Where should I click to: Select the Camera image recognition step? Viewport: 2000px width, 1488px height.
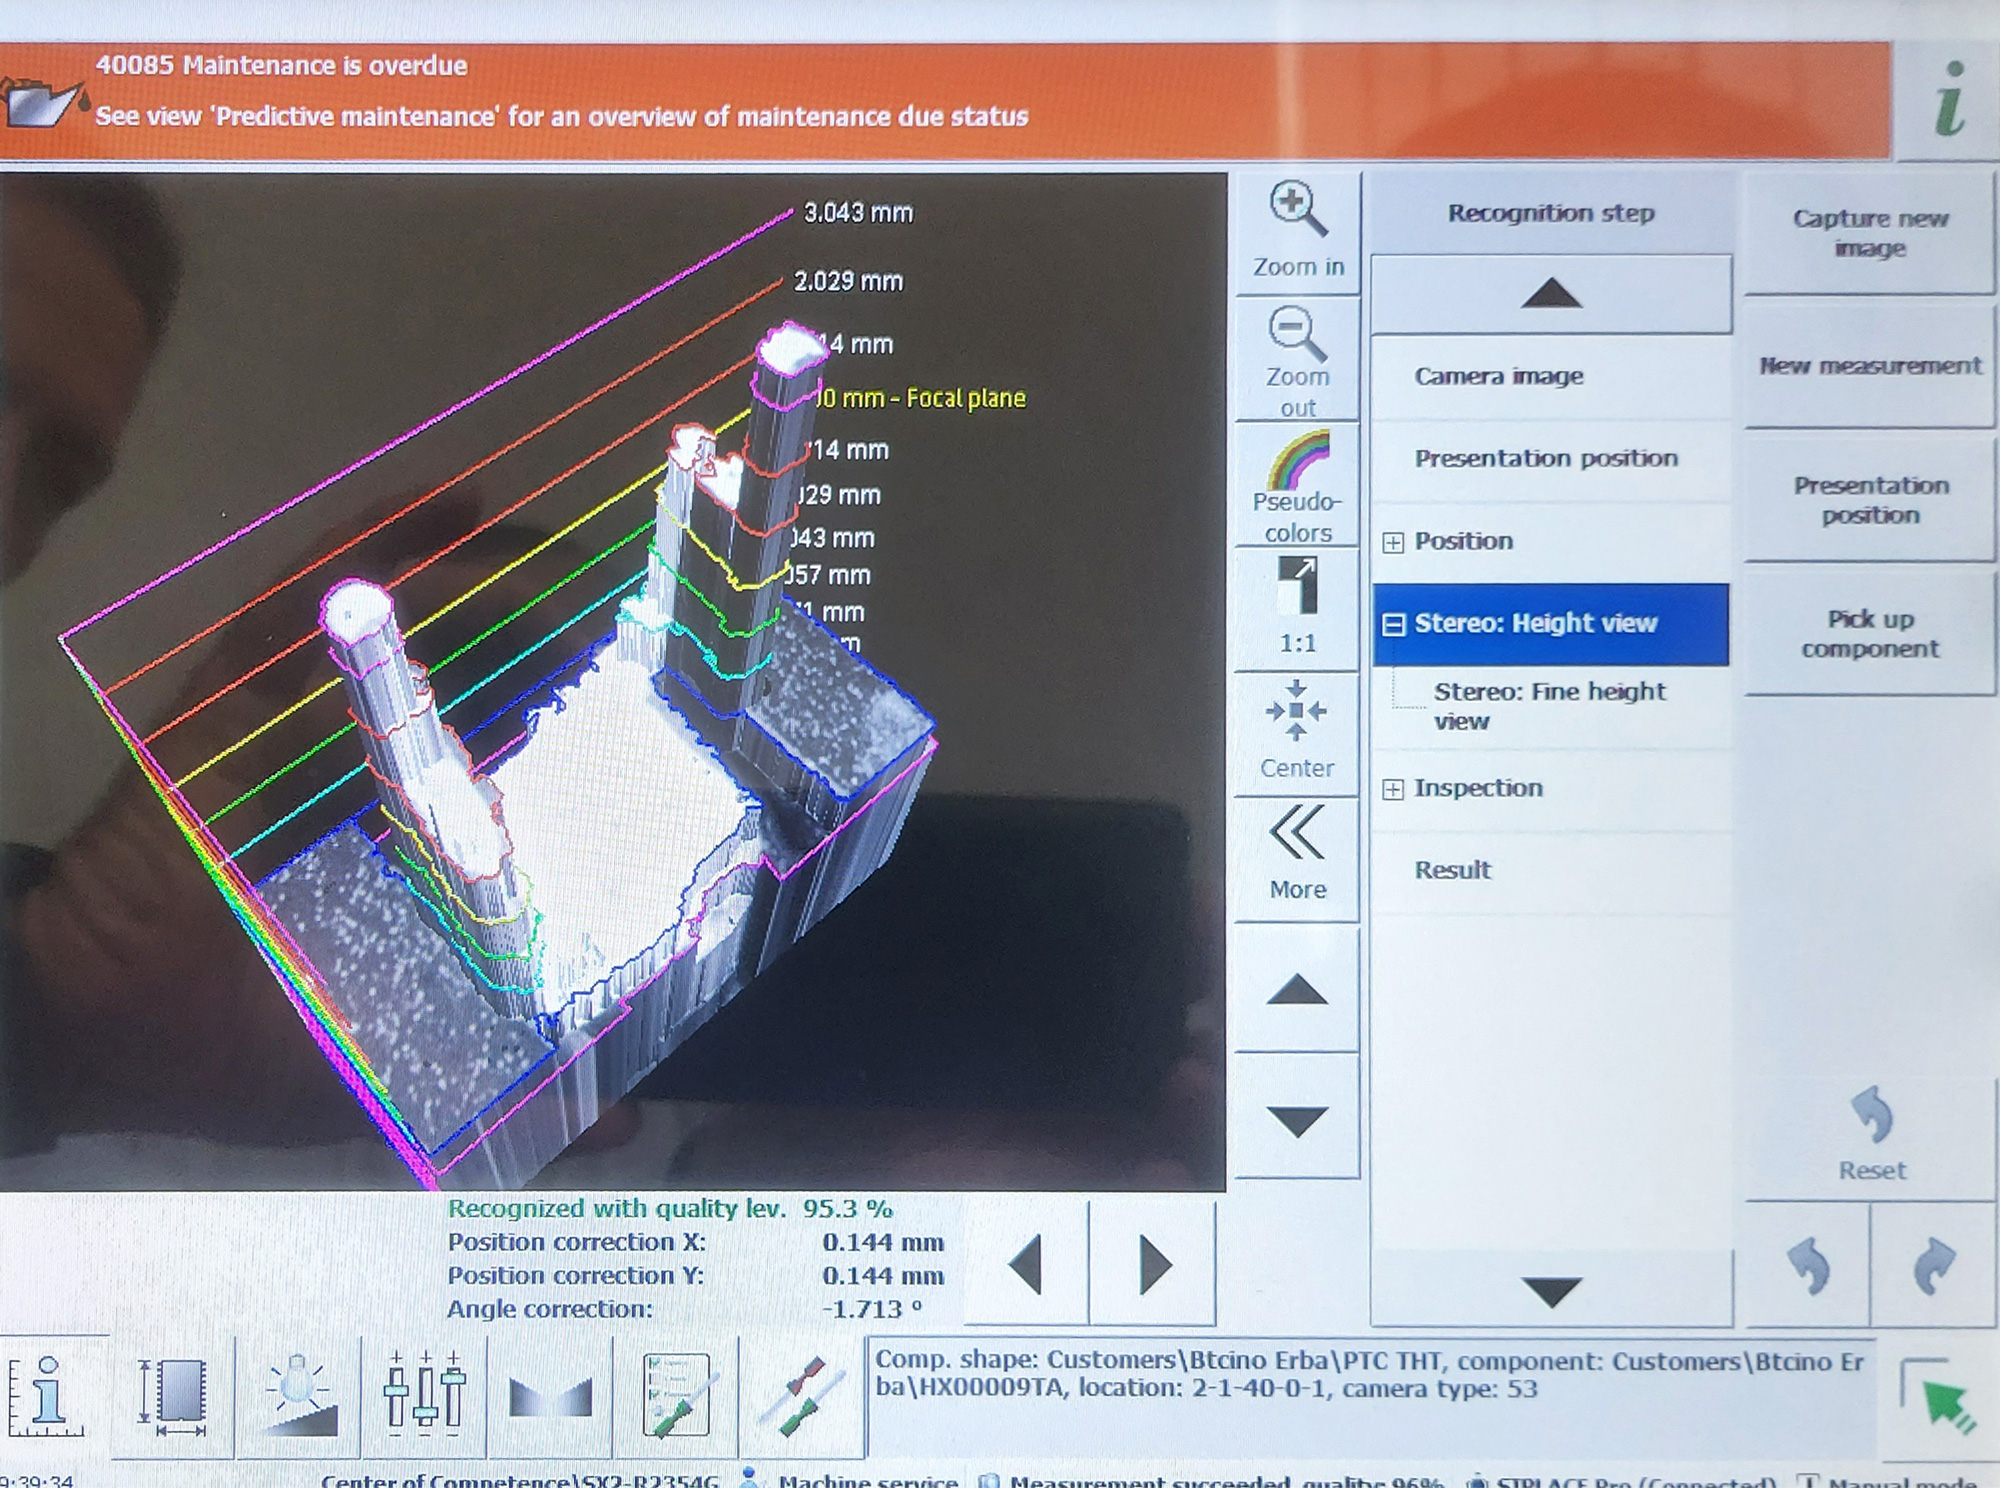coord(1498,376)
